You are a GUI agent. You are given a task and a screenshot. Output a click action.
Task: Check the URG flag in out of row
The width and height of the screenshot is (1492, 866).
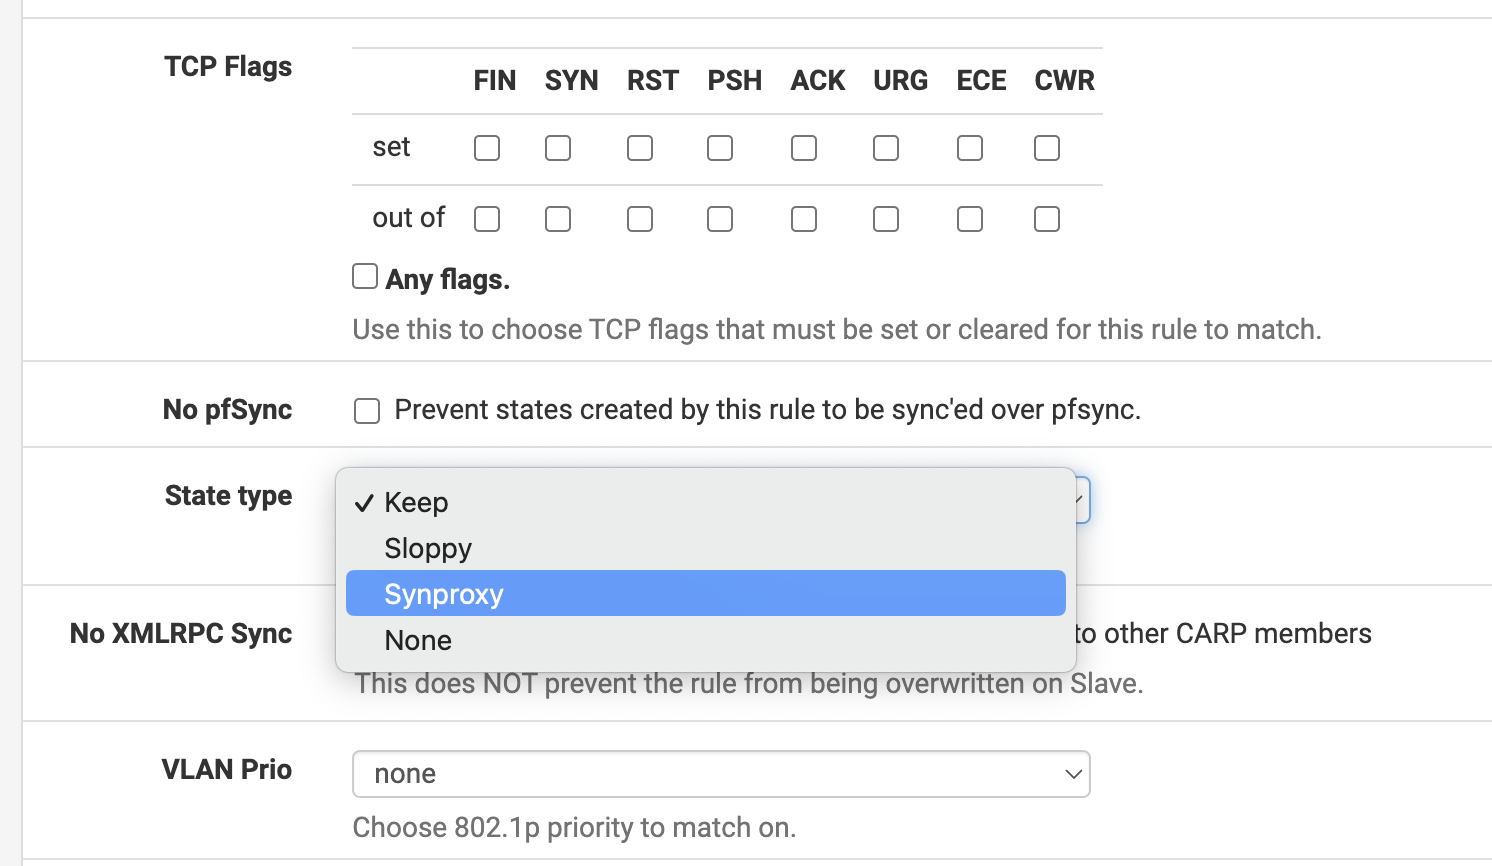pyautogui.click(x=886, y=219)
